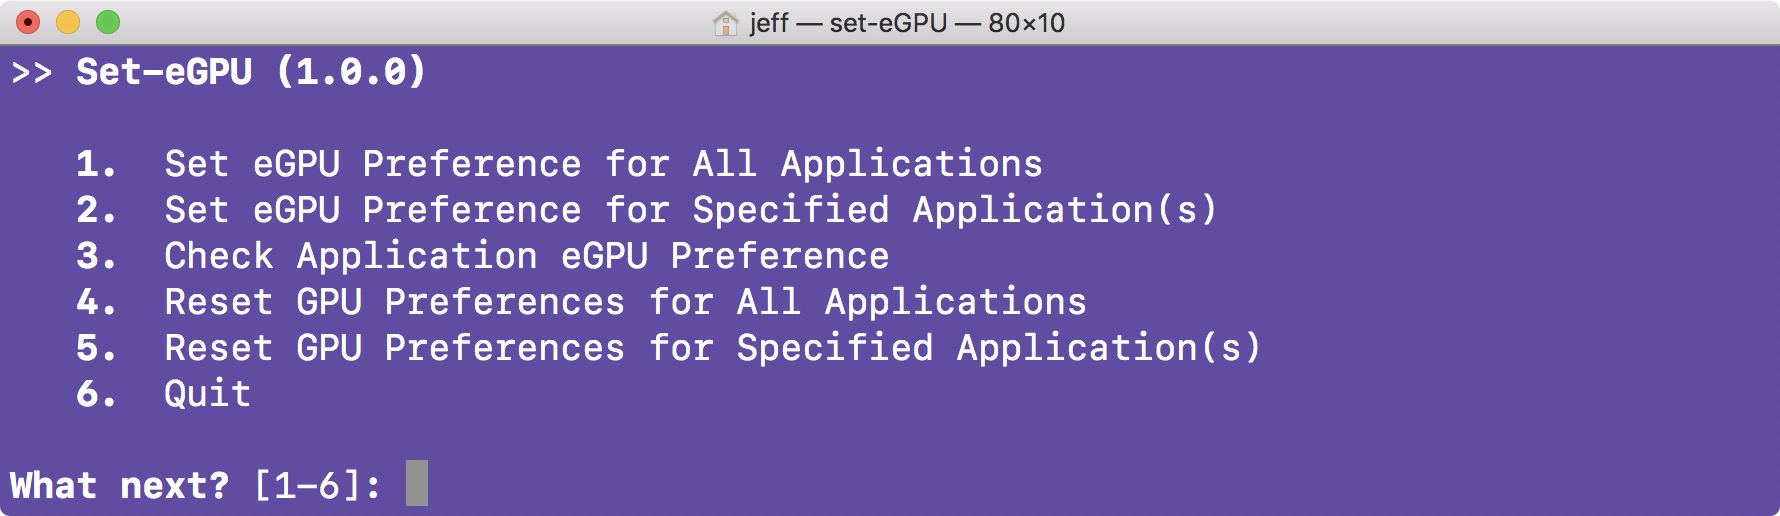Click the gray cursor block after the prompt
Screen dimensions: 1780x516
tap(417, 483)
